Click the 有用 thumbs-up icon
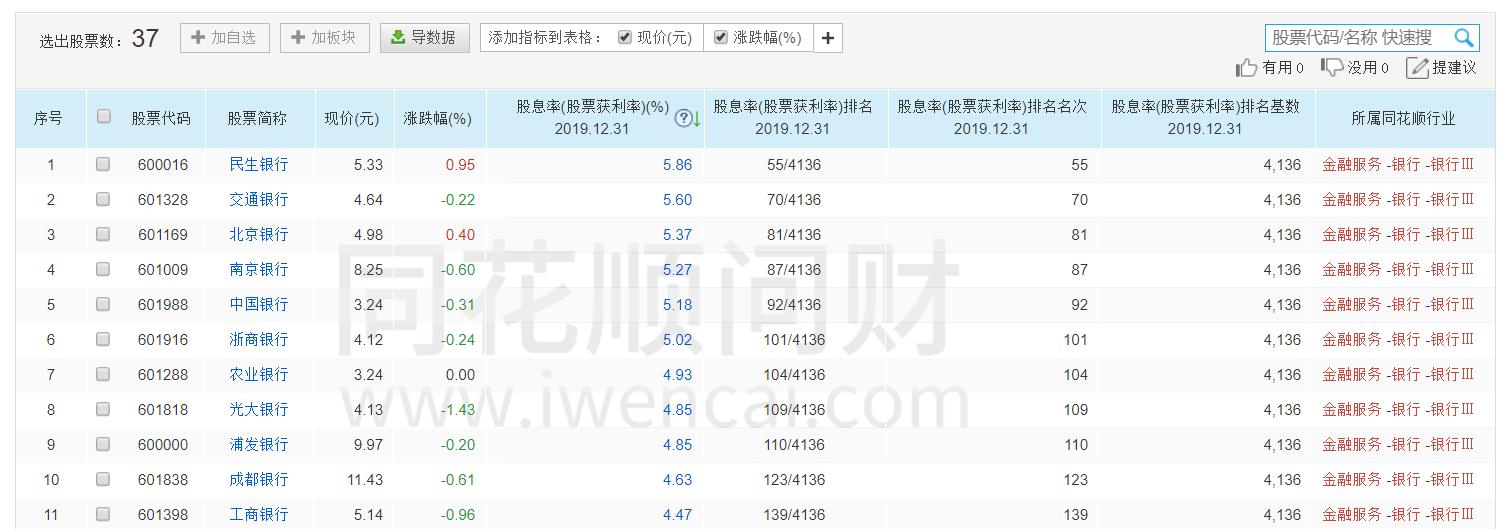The width and height of the screenshot is (1500, 529). (x=1246, y=67)
